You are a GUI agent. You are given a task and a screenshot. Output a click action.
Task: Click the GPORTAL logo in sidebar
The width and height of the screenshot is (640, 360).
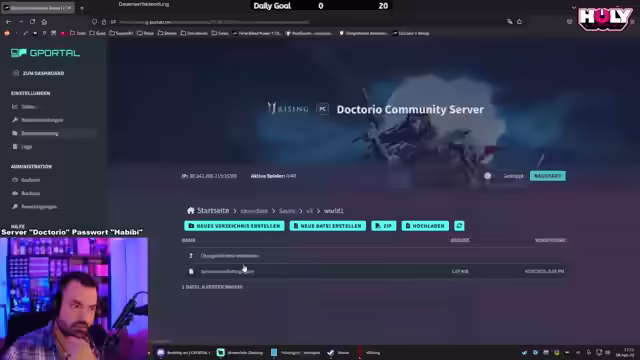[x=45, y=53]
